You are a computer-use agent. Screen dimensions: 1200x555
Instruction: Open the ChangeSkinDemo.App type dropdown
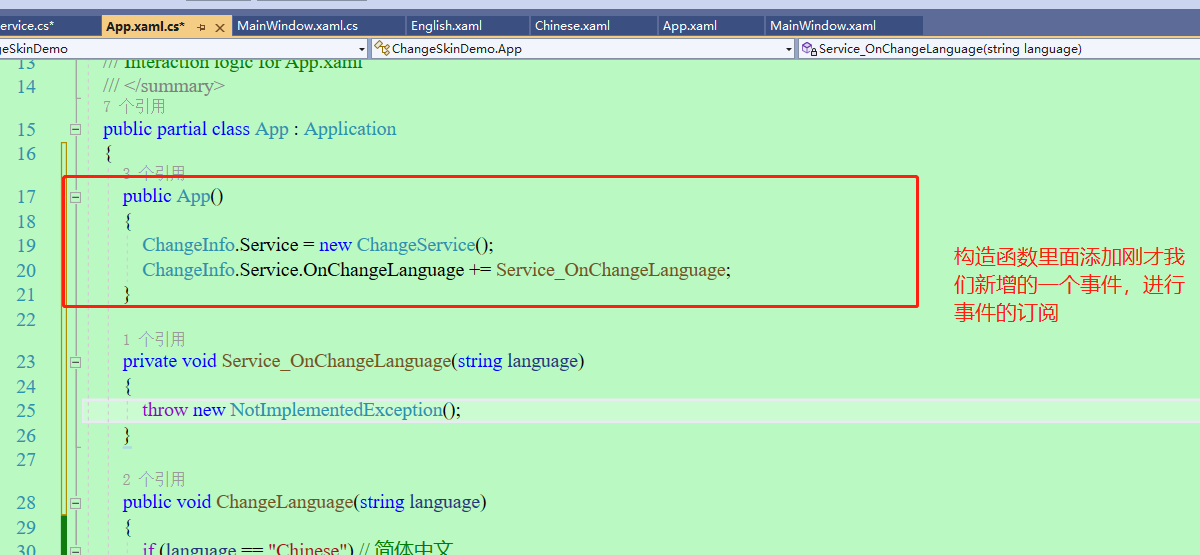point(789,48)
